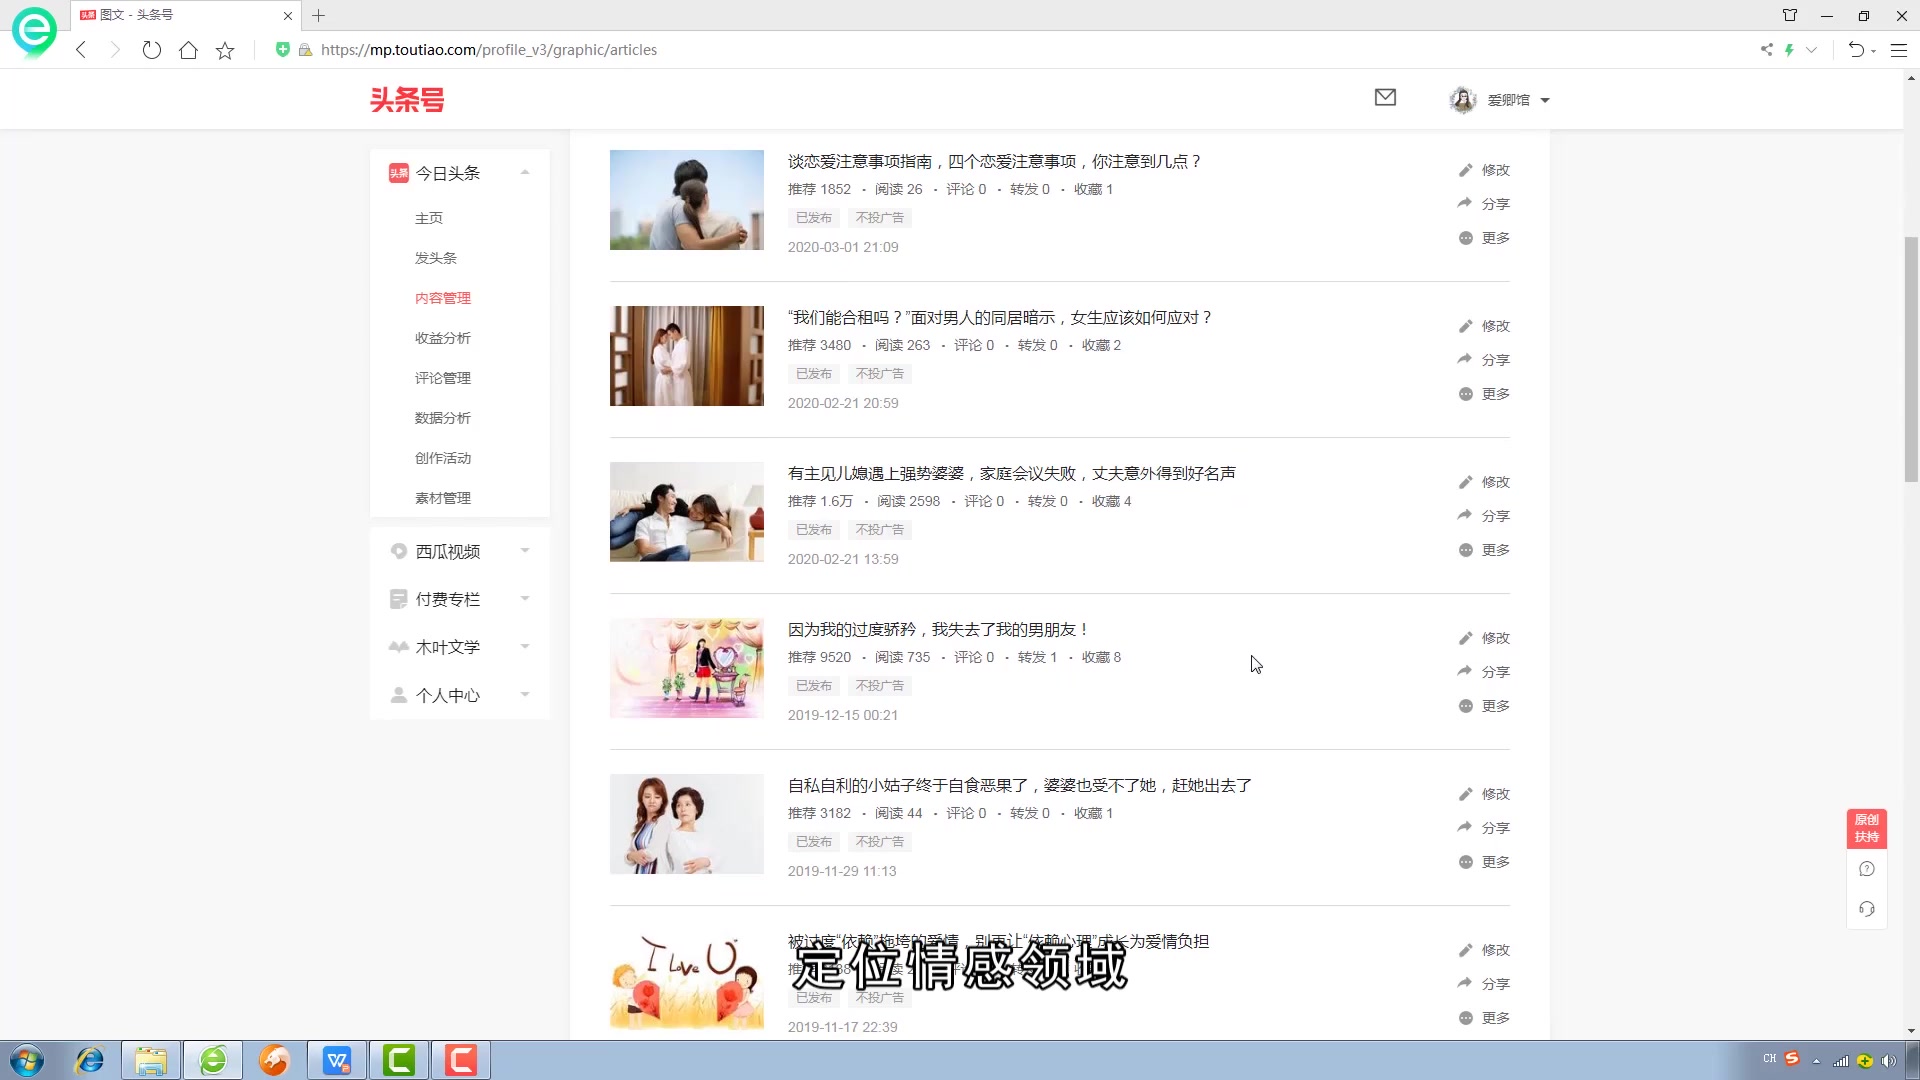Click 分享 for 自私自利的小姑子 article
Image resolution: width=1920 pixels, height=1080 pixels.
coord(1484,828)
